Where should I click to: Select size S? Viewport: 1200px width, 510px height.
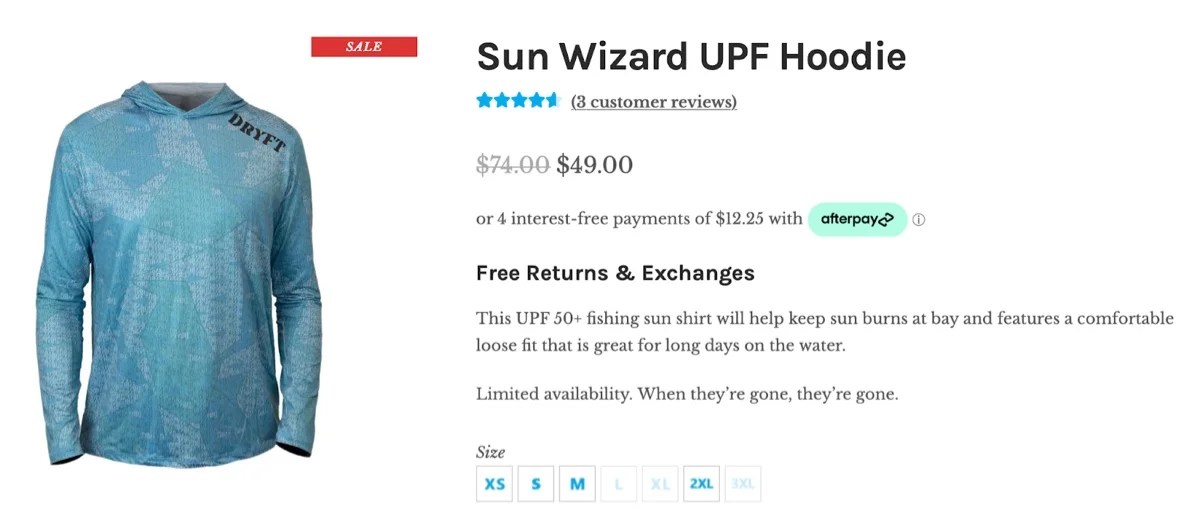(536, 484)
